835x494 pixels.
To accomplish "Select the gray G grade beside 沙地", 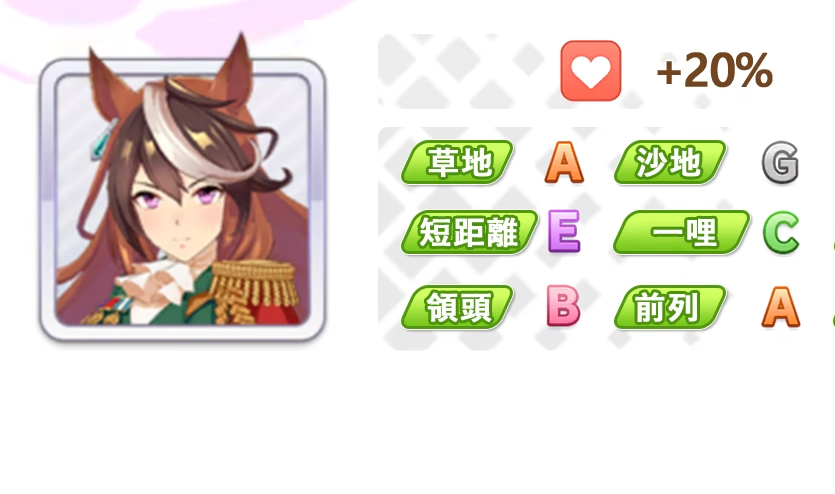I will tap(780, 162).
